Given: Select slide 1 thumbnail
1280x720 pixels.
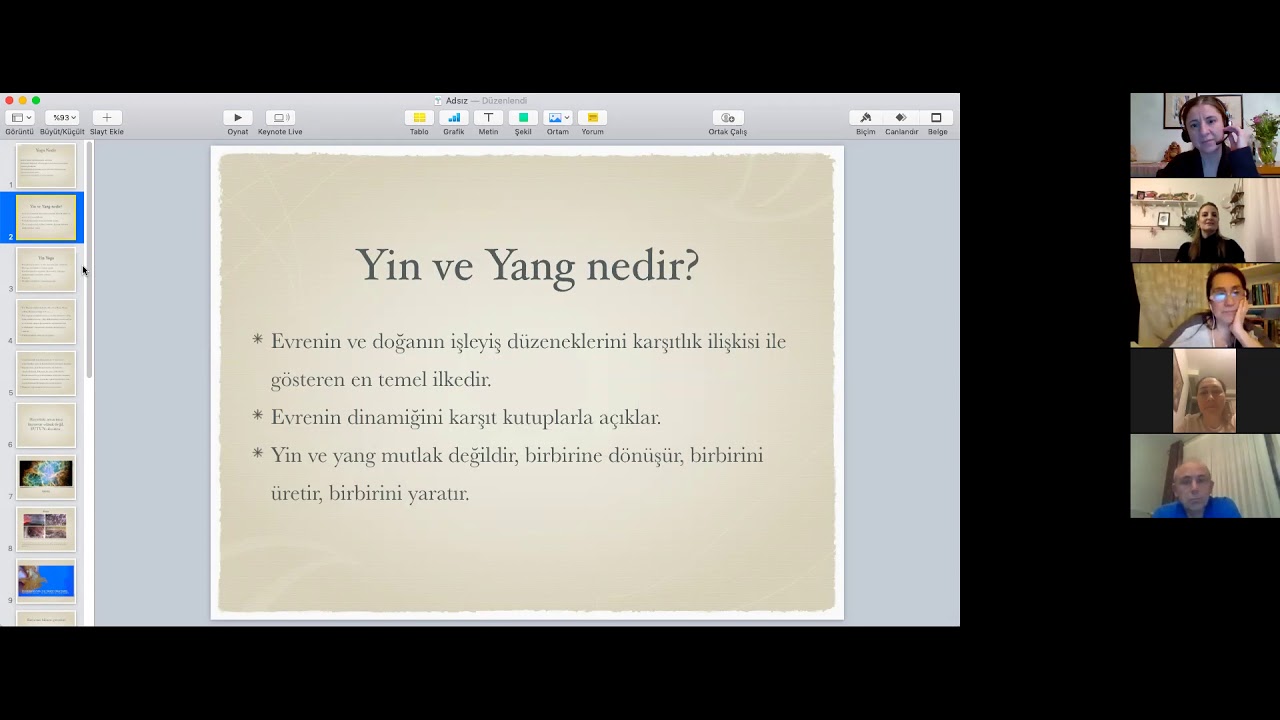Looking at the screenshot, I should click(x=46, y=166).
